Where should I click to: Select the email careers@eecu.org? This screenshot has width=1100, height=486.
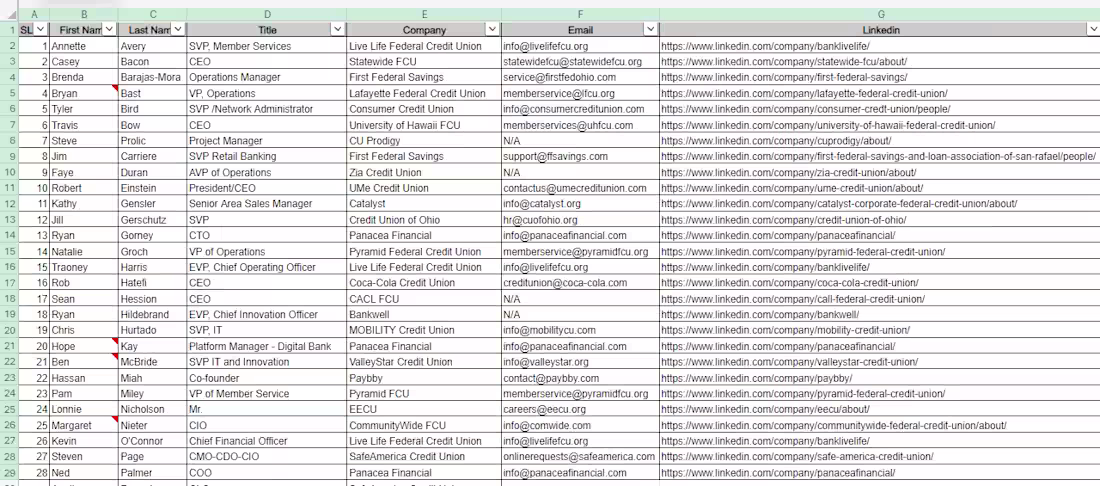pyautogui.click(x=544, y=410)
